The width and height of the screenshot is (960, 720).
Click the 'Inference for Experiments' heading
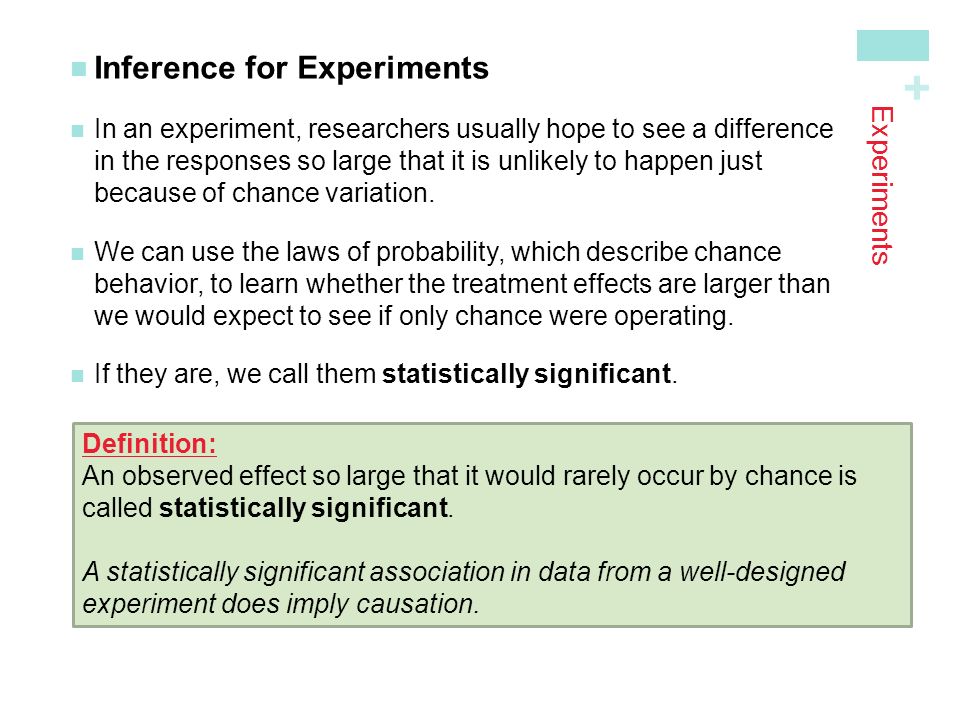(x=291, y=68)
